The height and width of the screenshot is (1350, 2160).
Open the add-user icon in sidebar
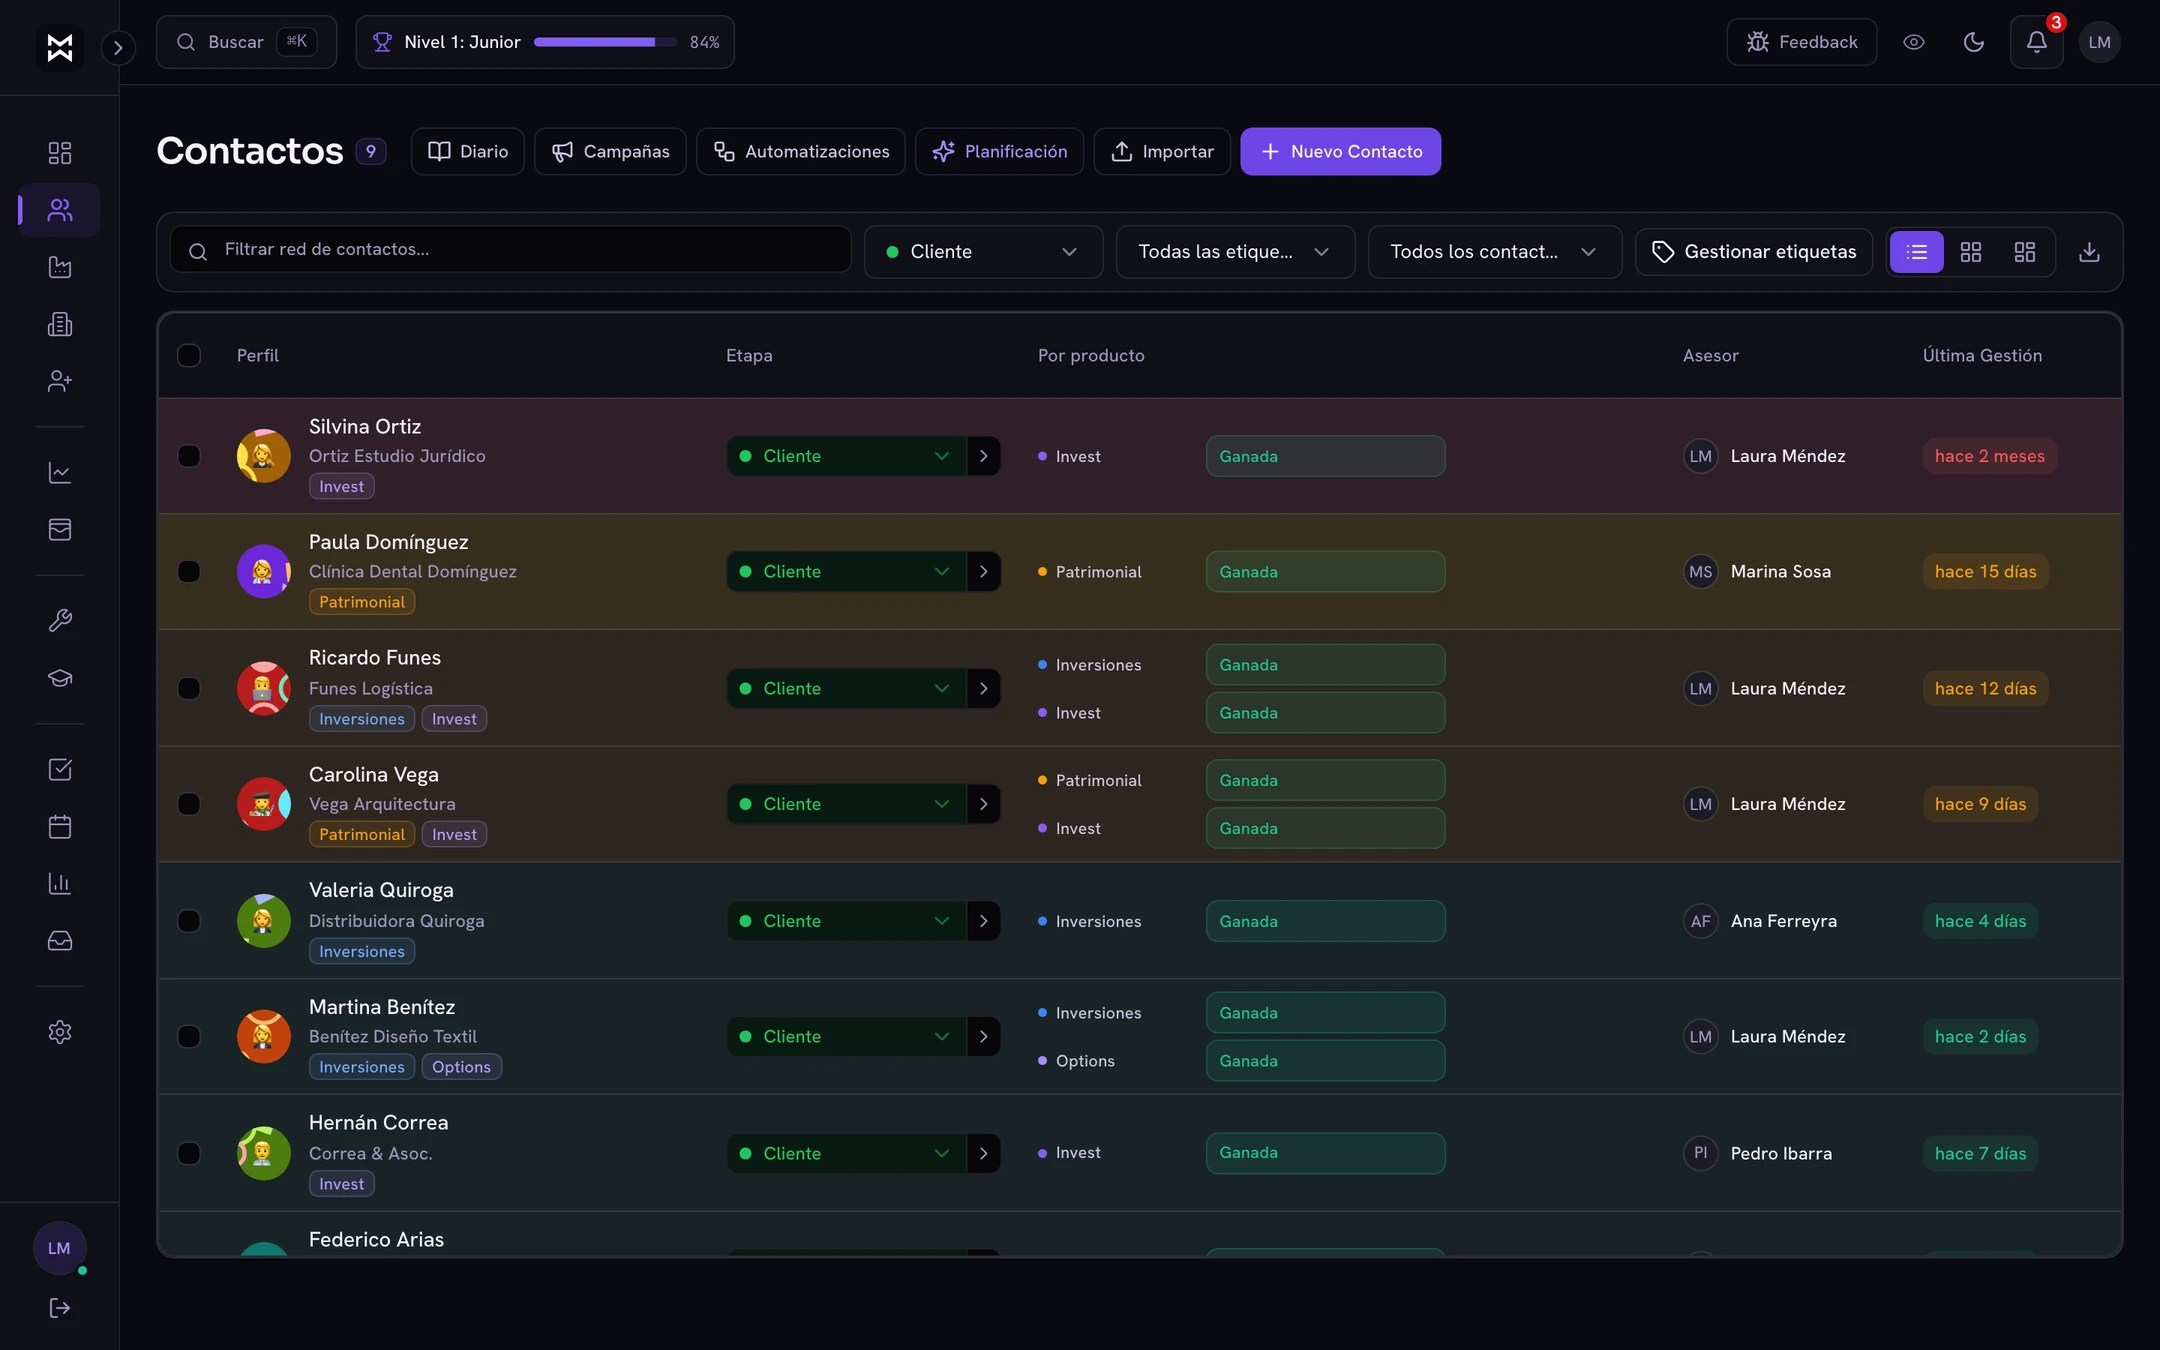pos(60,381)
